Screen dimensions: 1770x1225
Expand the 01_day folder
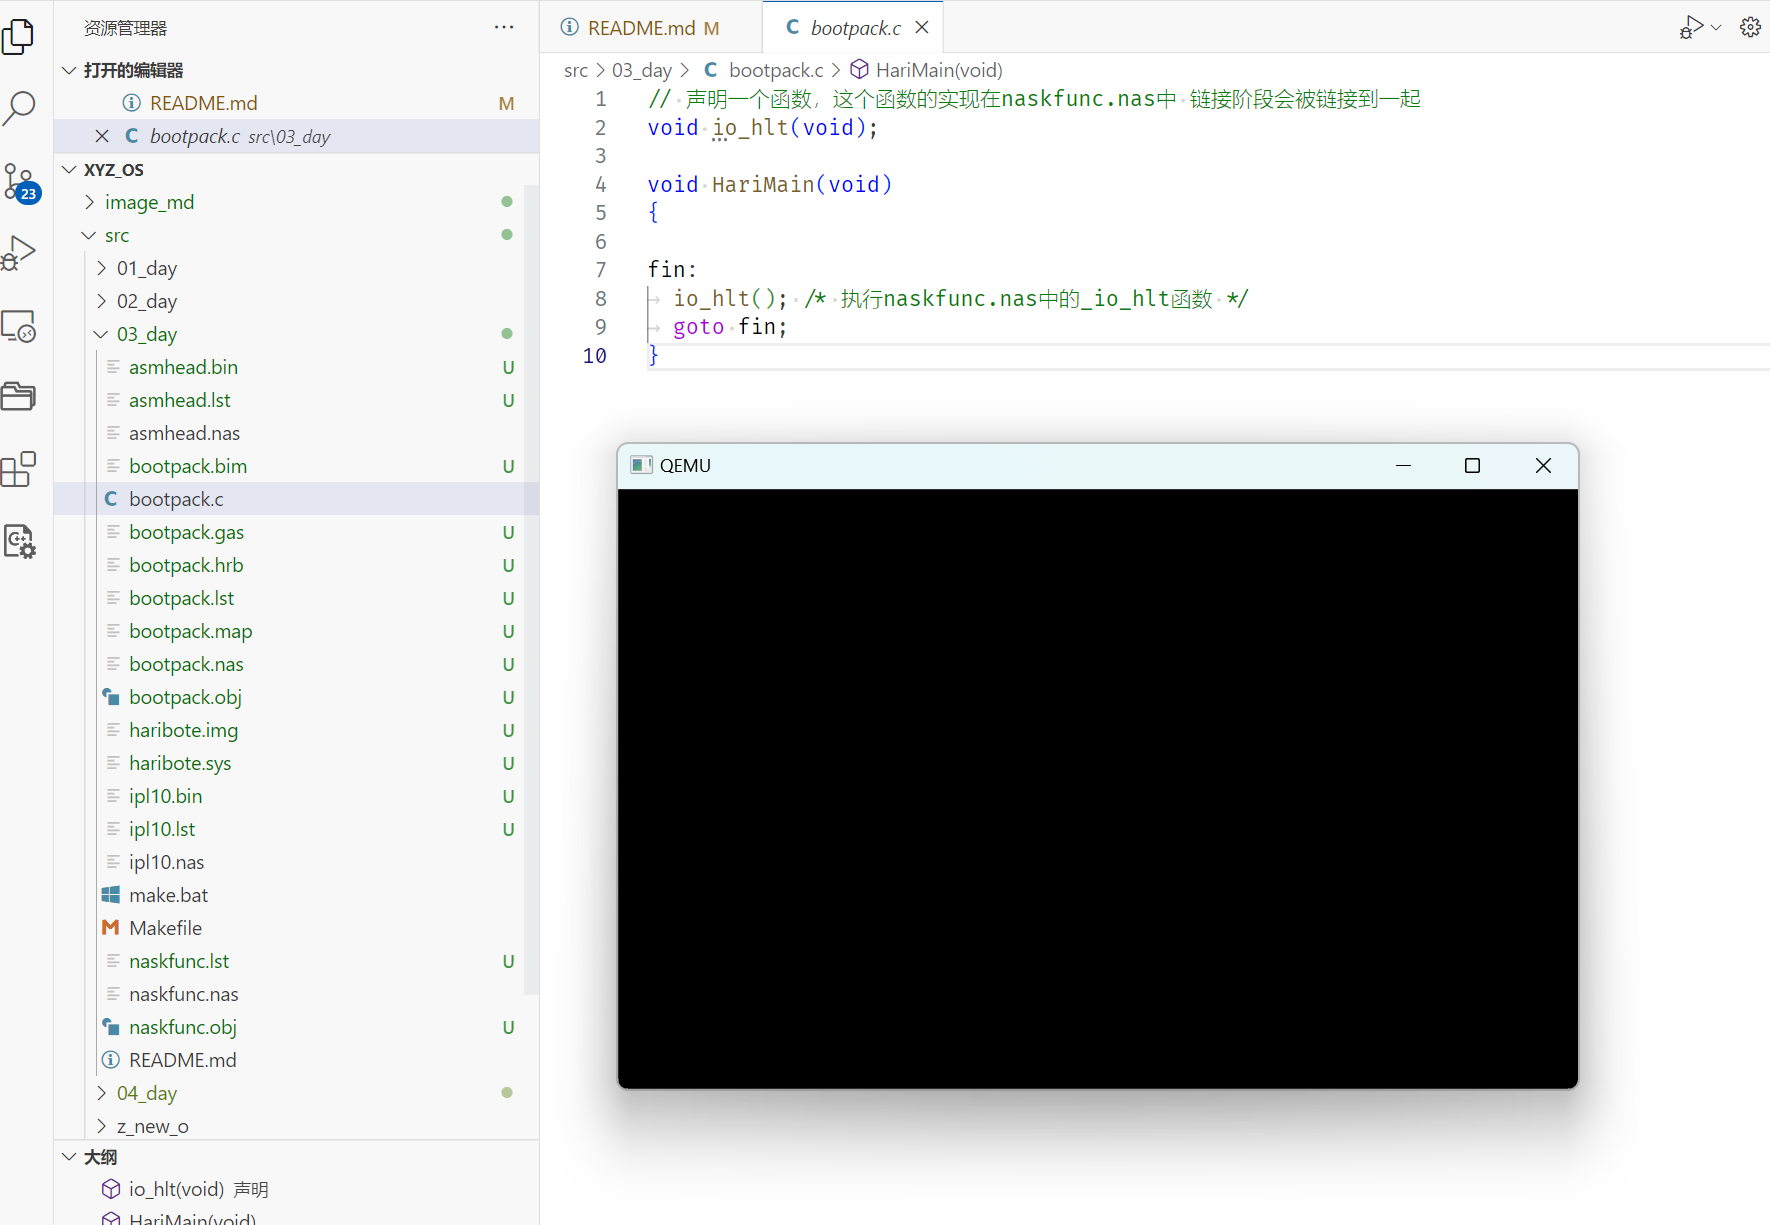[146, 268]
